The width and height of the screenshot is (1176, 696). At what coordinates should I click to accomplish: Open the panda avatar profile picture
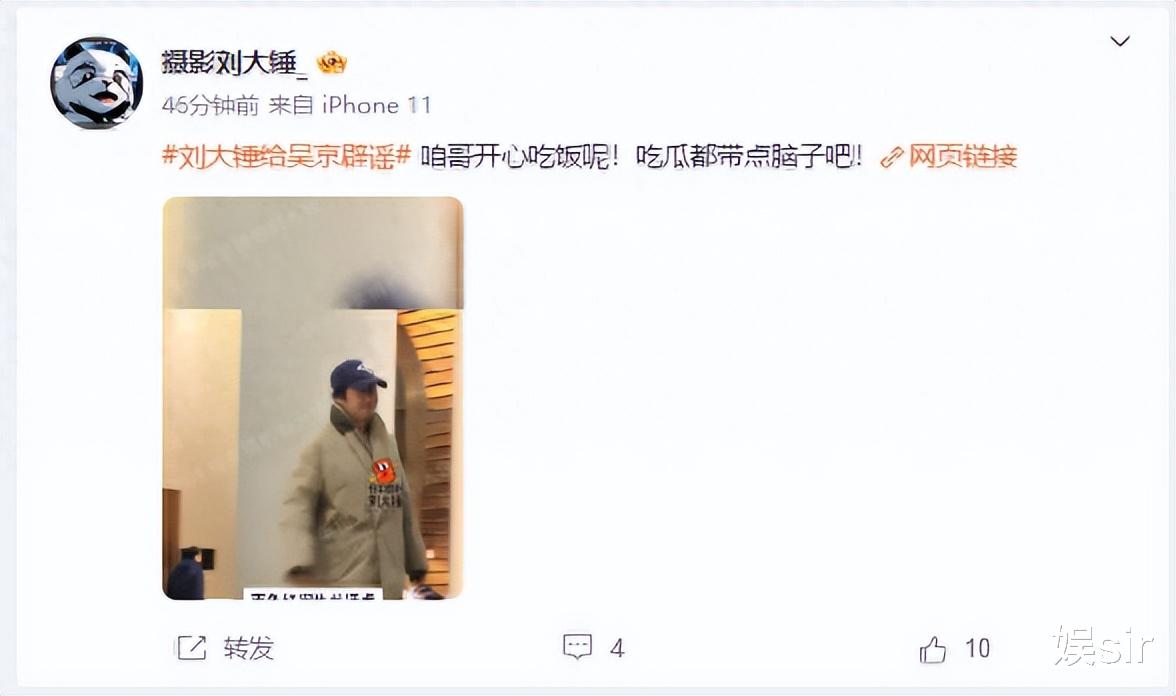click(x=96, y=82)
